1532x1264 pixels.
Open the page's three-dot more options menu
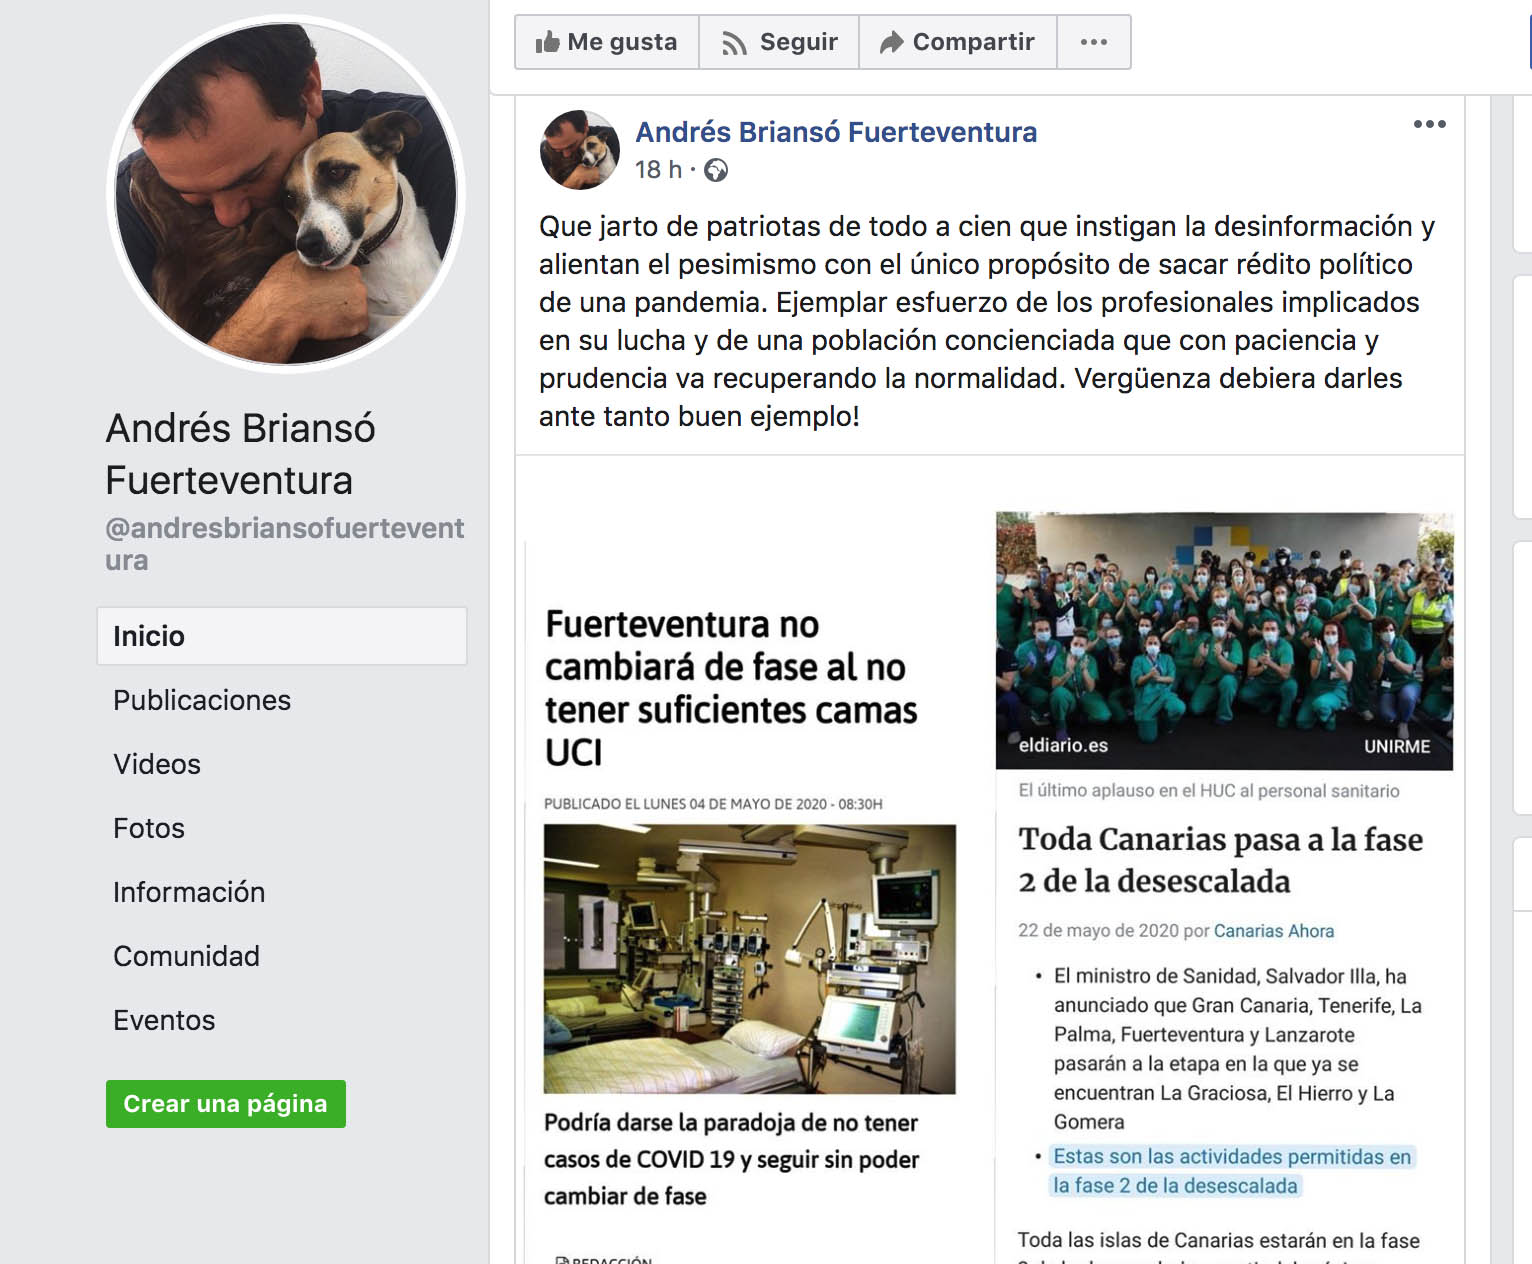(1094, 42)
